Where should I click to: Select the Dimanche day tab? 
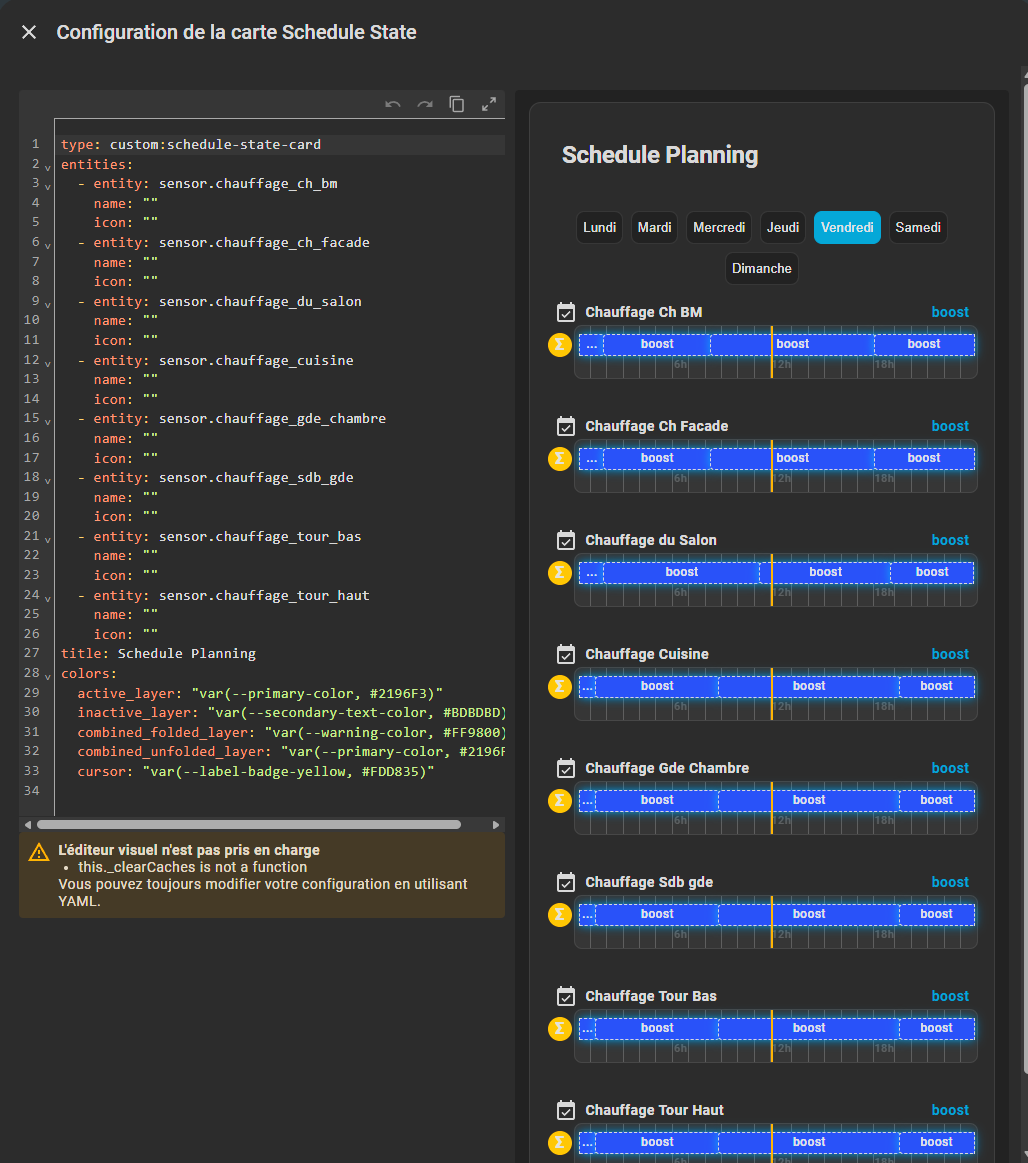(761, 269)
